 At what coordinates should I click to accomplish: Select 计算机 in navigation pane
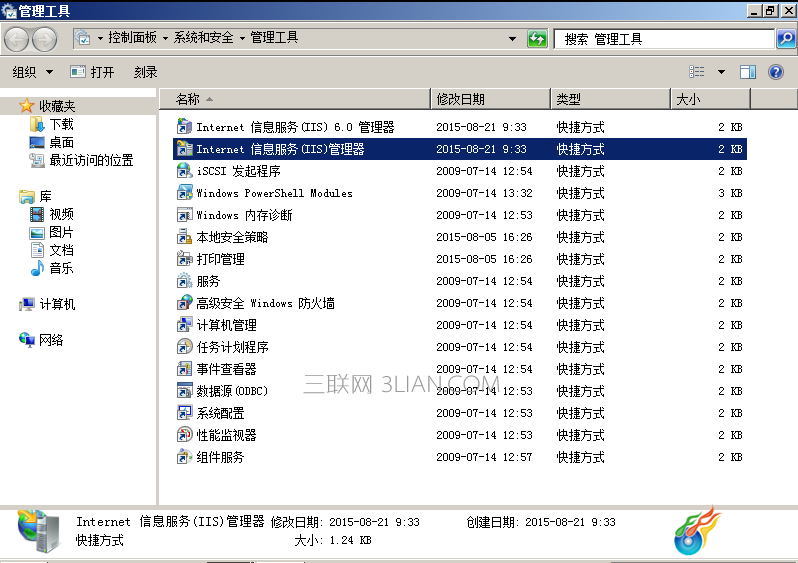(58, 304)
